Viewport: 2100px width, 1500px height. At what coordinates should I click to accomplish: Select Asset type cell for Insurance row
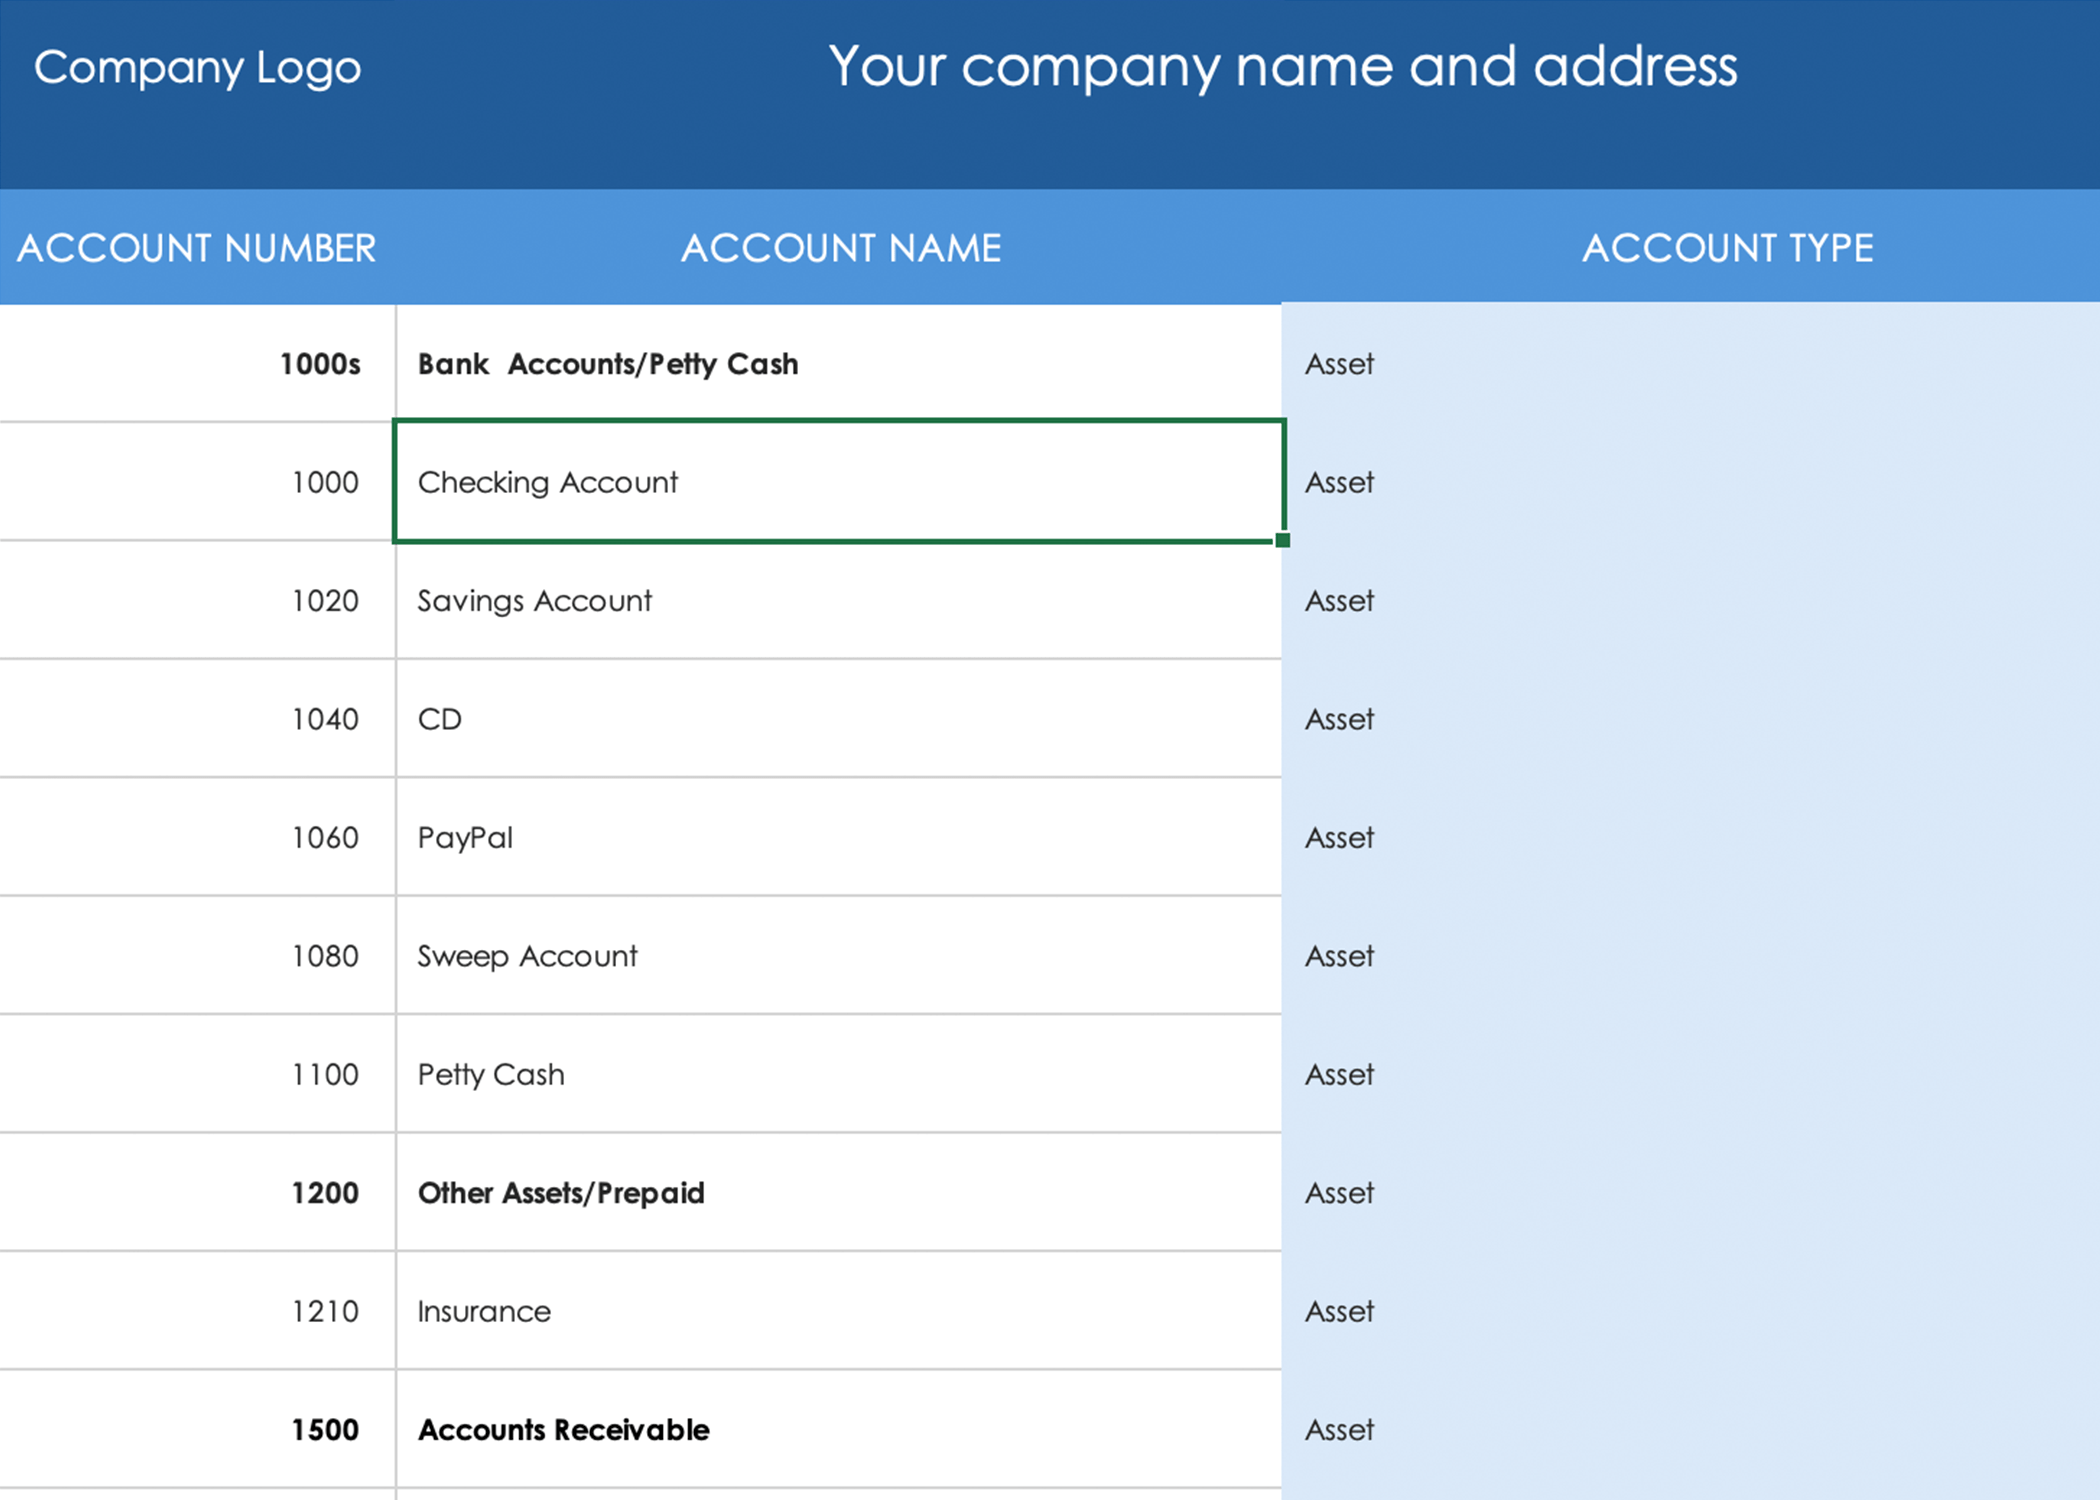[1690, 1311]
